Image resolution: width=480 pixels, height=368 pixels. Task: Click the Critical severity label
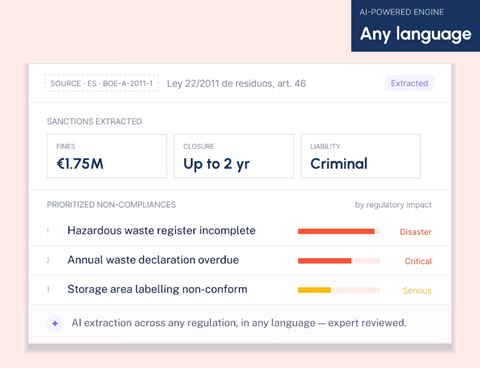[x=418, y=261]
